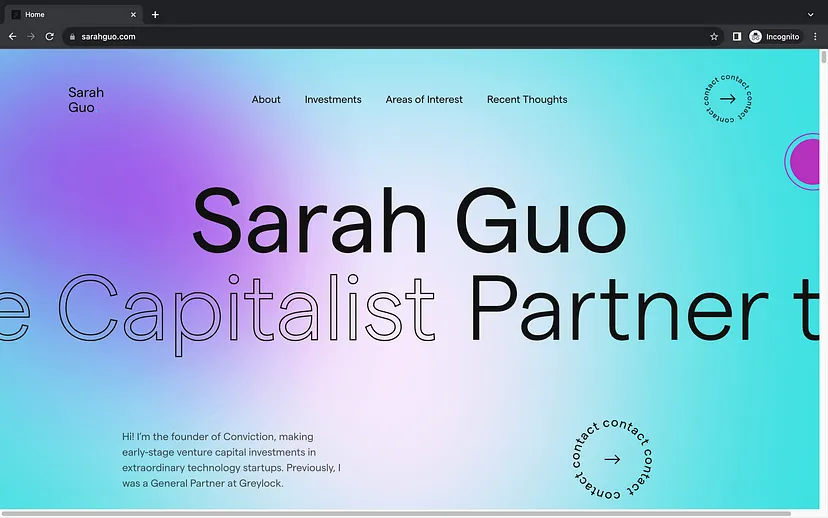Expand the tab search chevron dropdown
Image resolution: width=828 pixels, height=518 pixels.
(x=810, y=14)
